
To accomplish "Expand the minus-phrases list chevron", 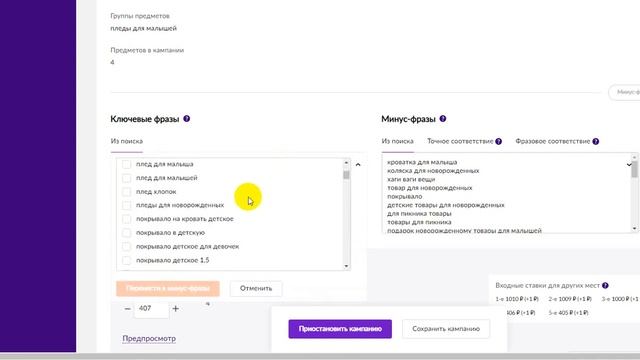I will click(629, 164).
